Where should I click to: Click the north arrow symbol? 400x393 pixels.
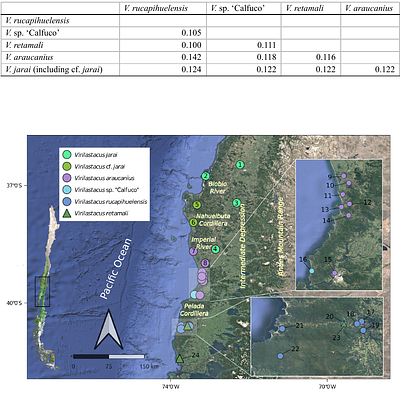[x=109, y=329]
